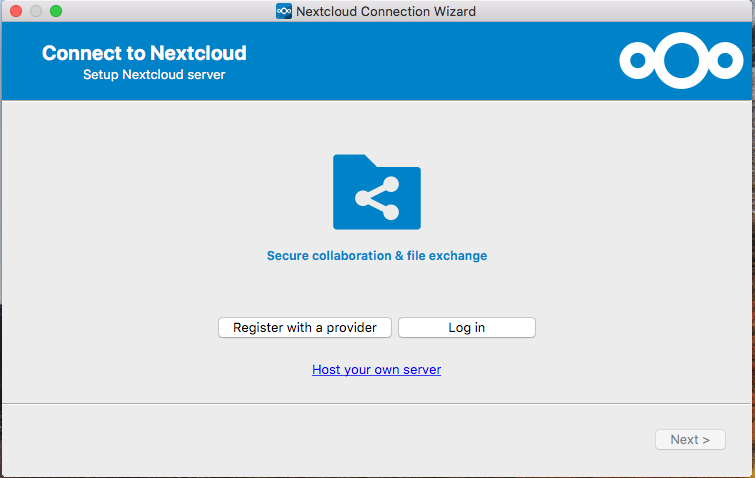Click the left small circle of Nextcloud logo

pyautogui.click(x=637, y=61)
